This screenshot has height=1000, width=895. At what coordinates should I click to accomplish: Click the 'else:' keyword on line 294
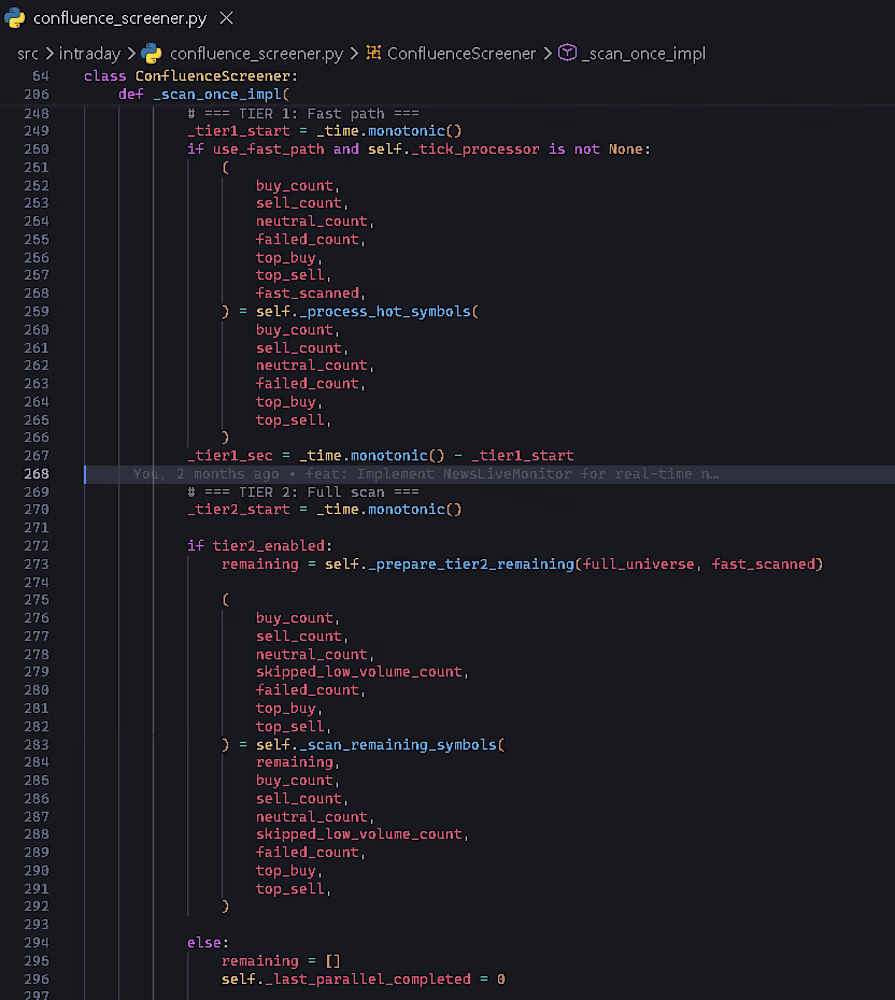(208, 943)
